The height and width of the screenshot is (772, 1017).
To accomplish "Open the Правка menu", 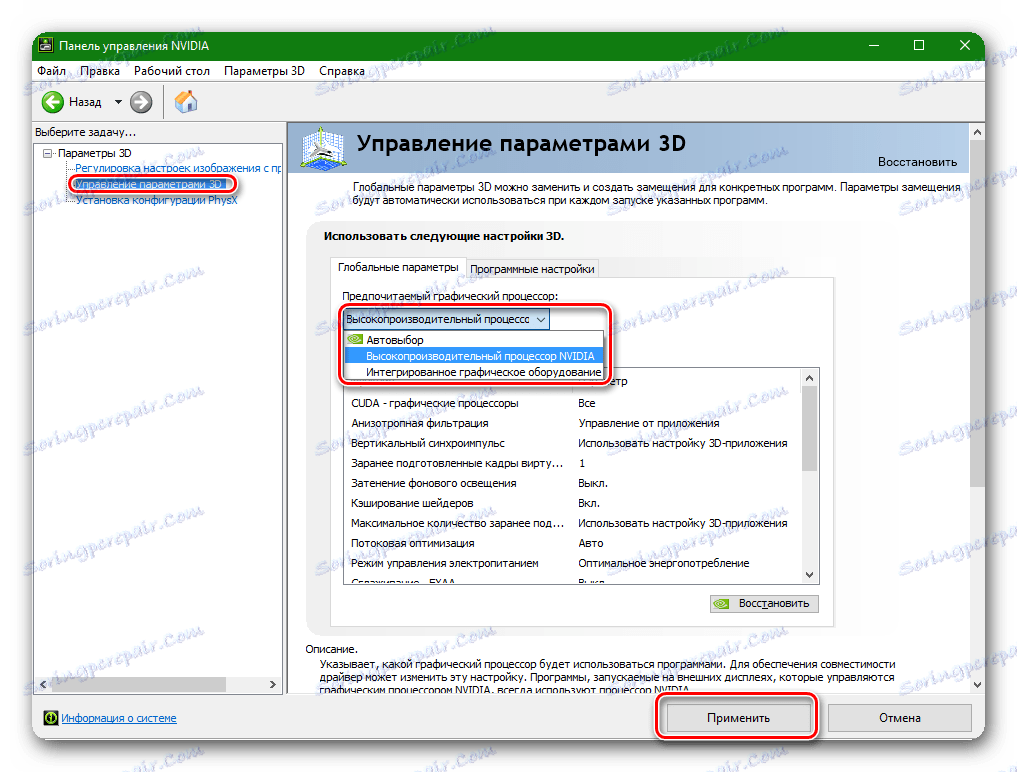I will [x=100, y=71].
